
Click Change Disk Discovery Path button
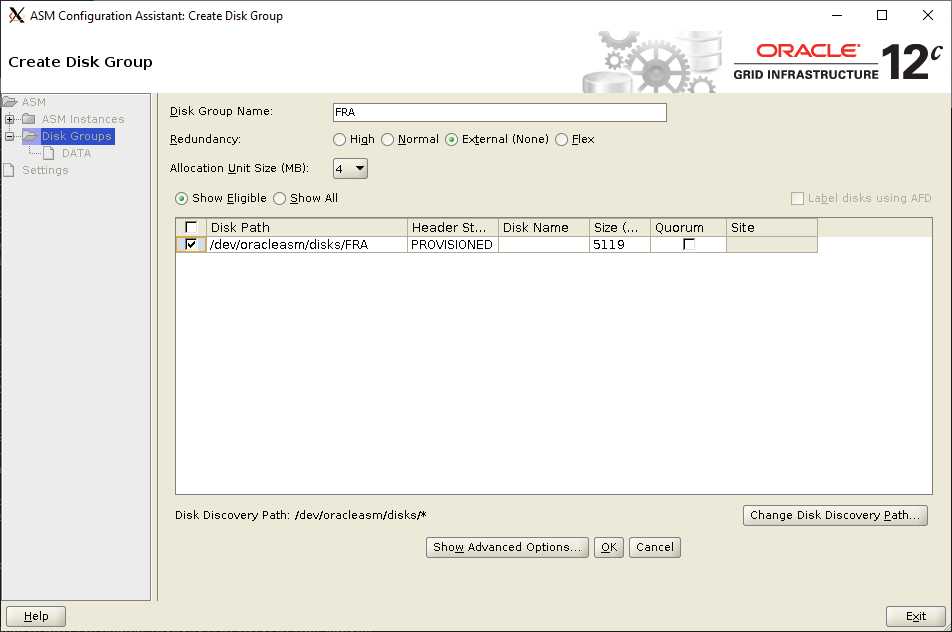coord(835,515)
